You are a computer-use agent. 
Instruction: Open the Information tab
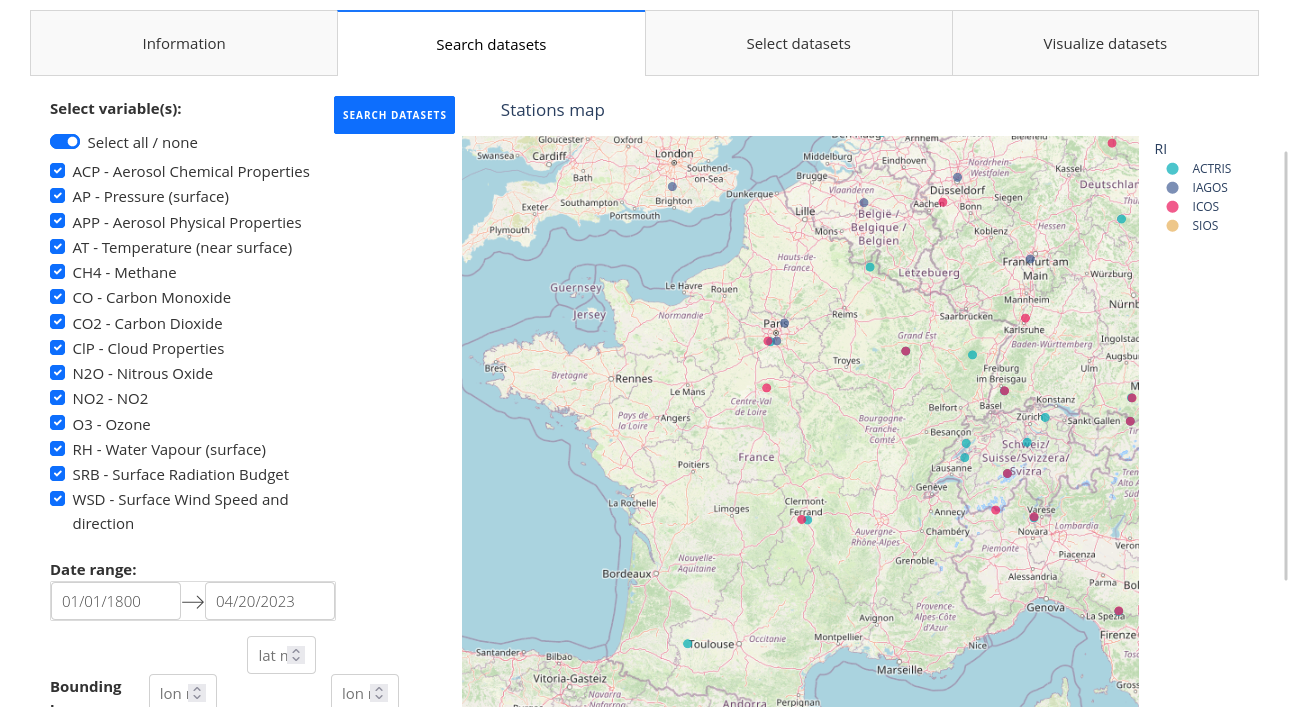click(184, 44)
